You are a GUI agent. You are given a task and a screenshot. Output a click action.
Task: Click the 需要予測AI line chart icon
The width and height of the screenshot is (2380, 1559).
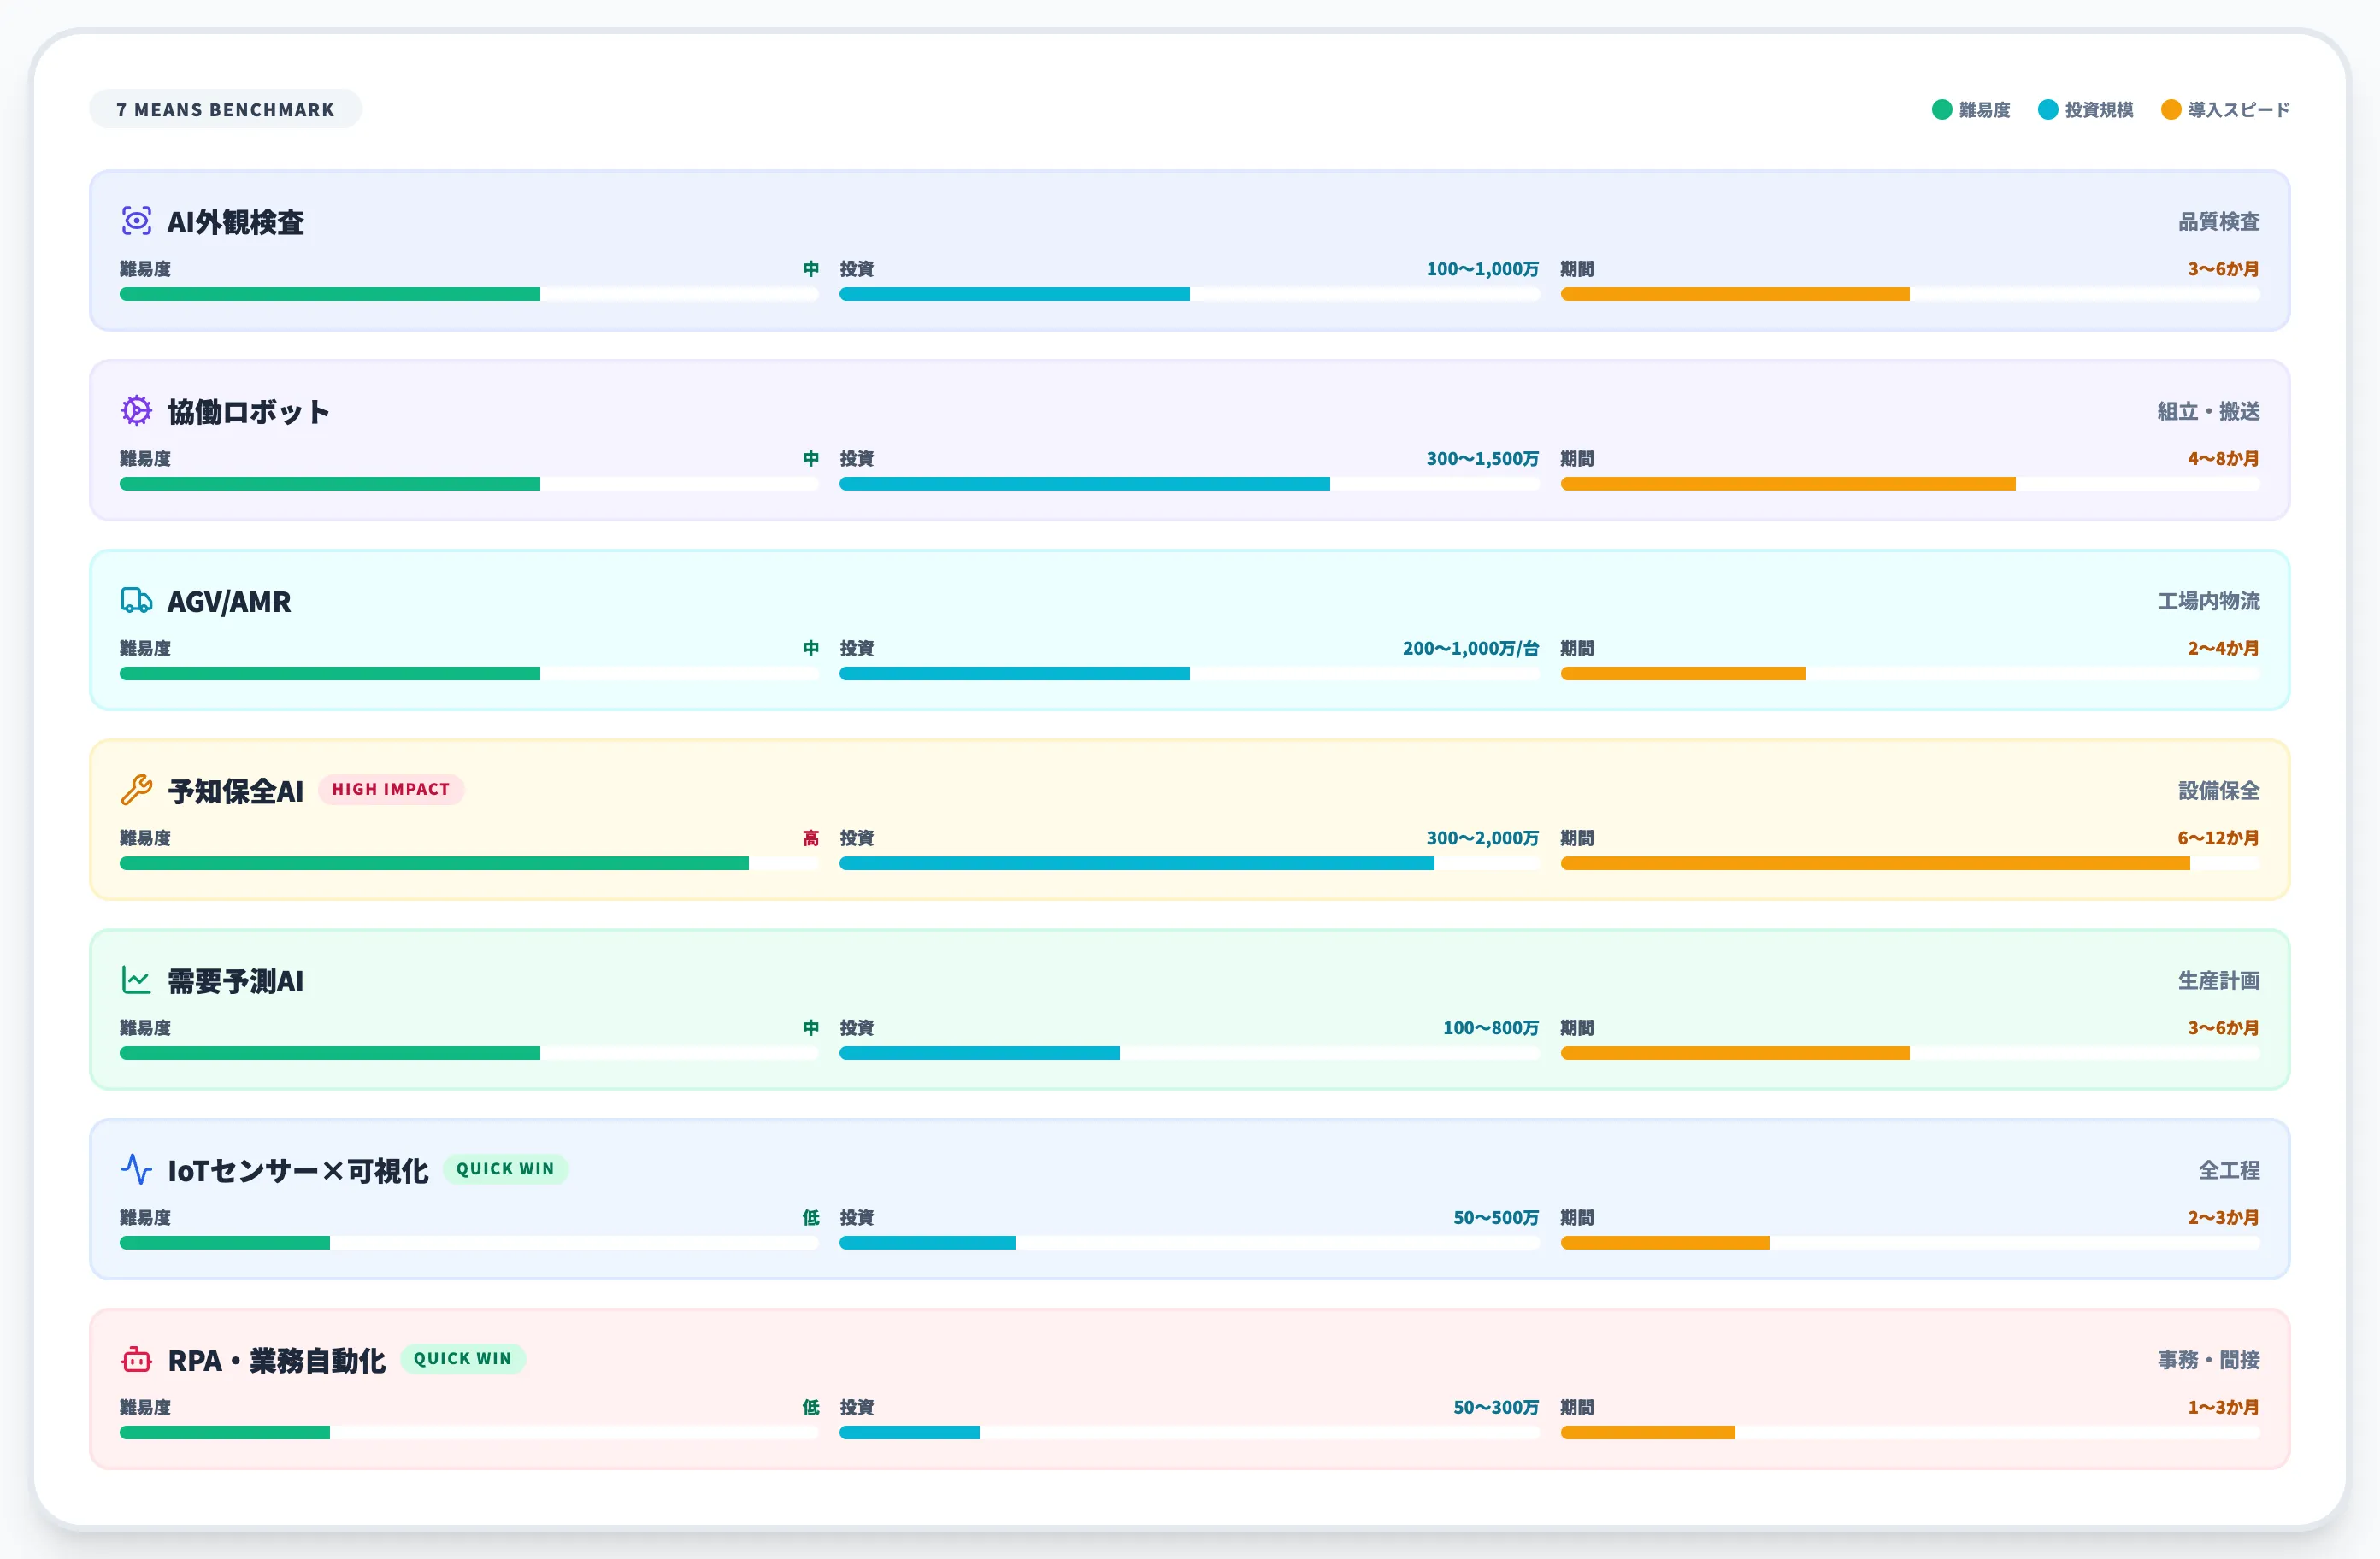click(x=136, y=980)
